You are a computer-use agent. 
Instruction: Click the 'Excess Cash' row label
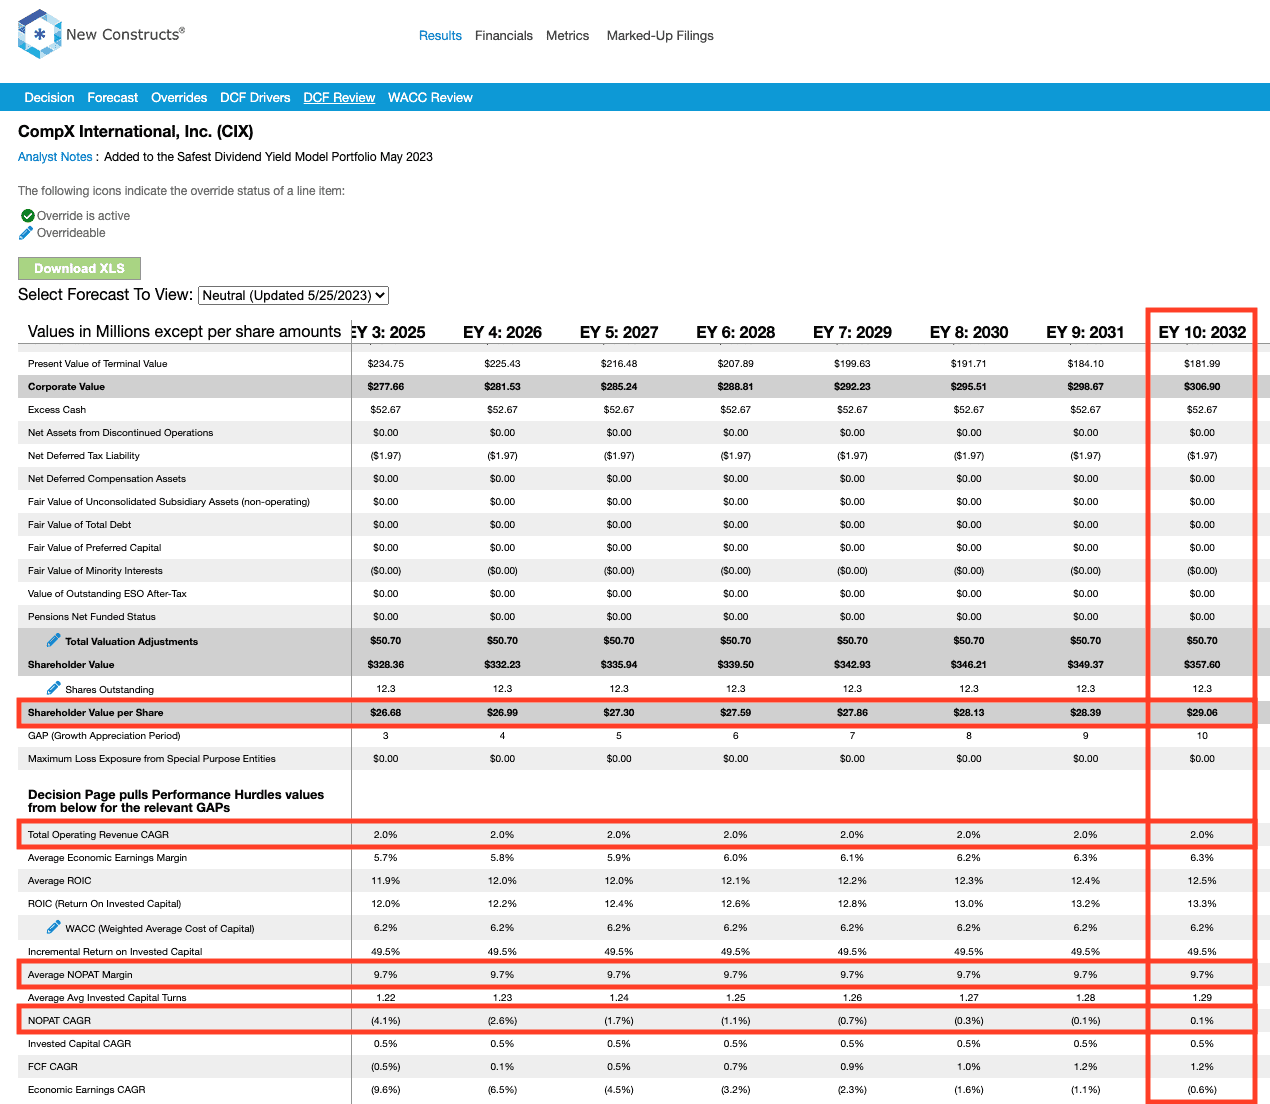(57, 410)
